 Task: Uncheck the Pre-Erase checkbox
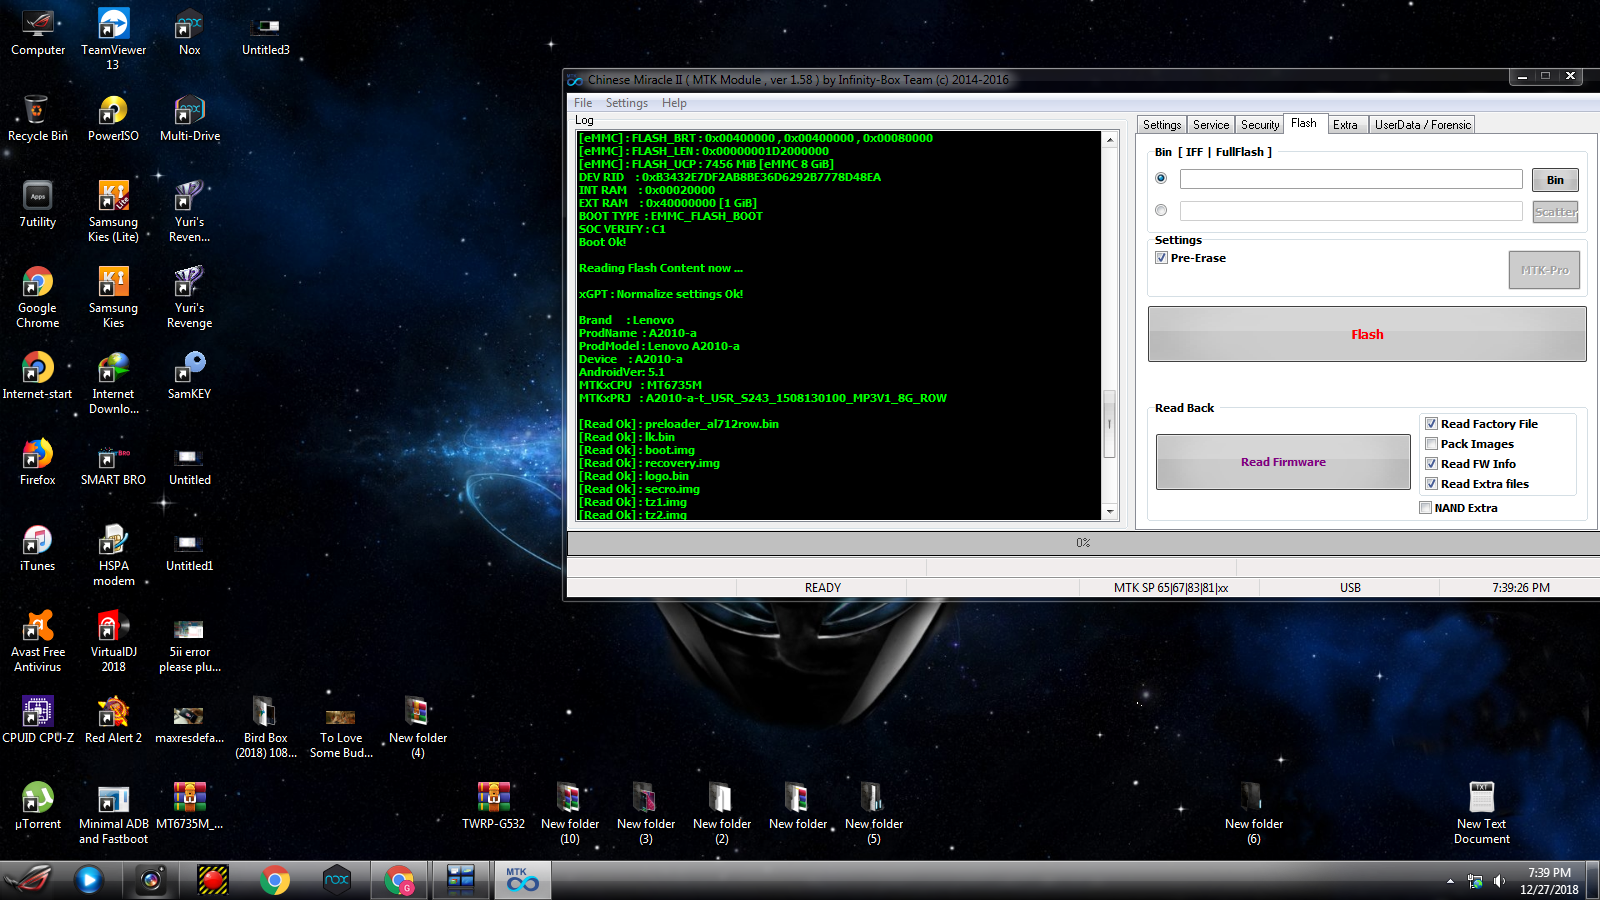pos(1161,258)
